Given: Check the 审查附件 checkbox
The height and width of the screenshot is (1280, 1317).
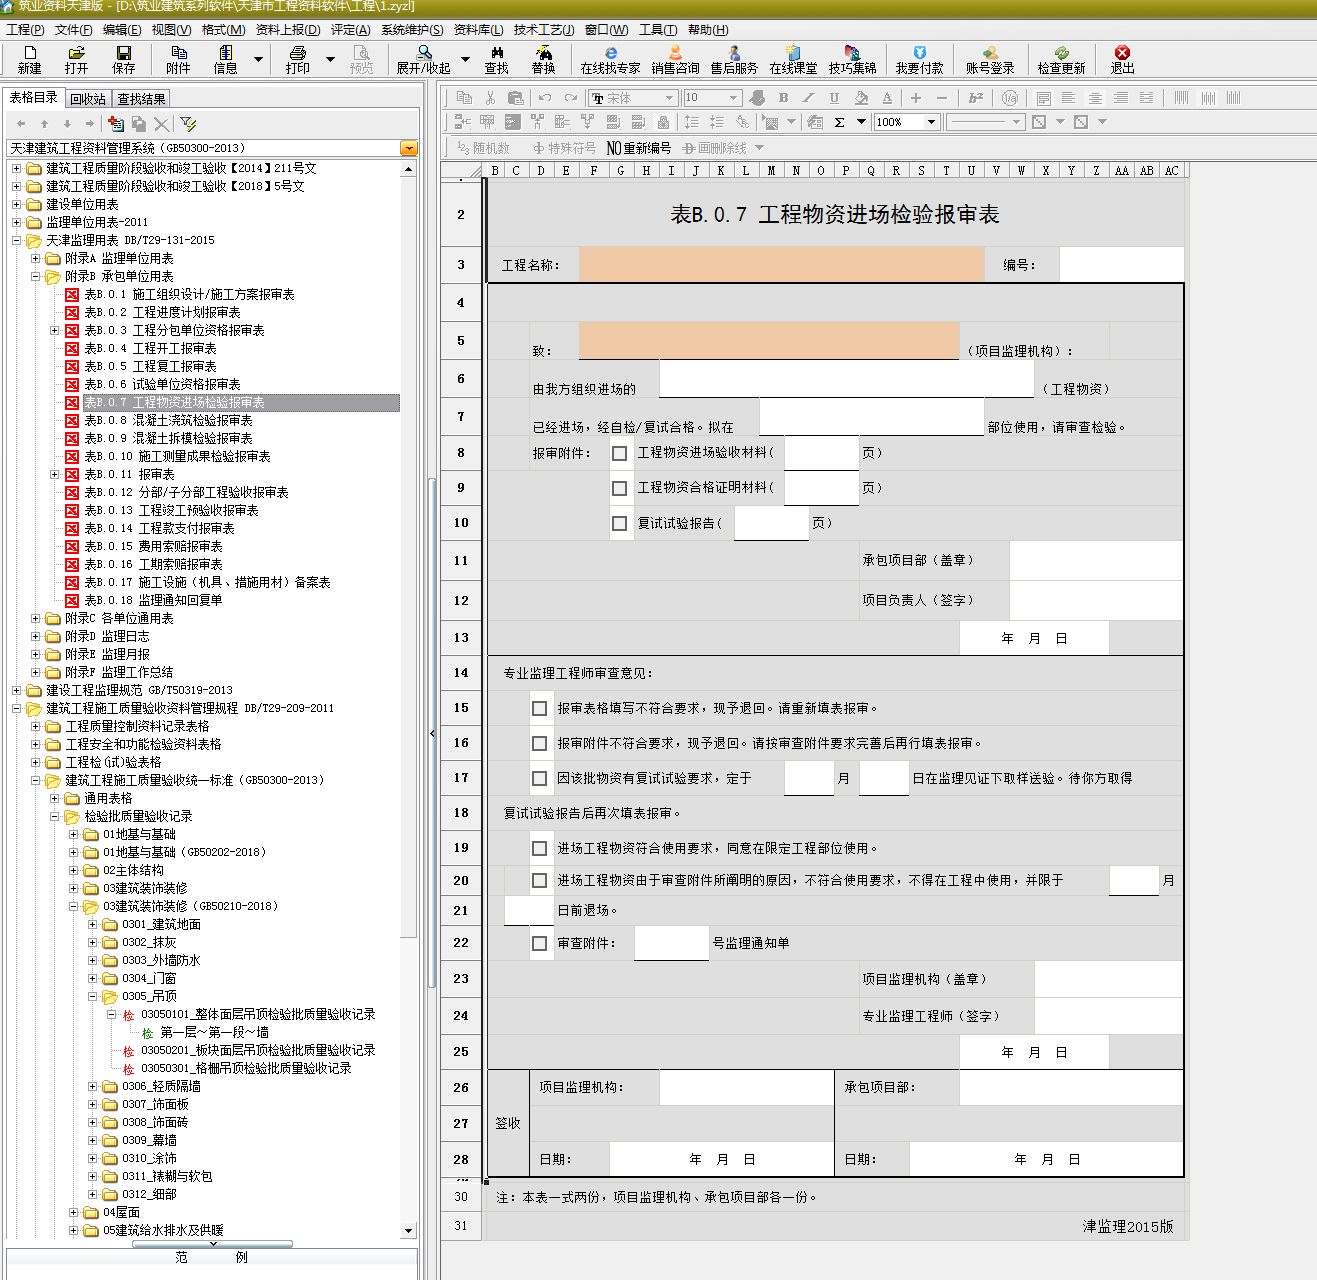Looking at the screenshot, I should pyautogui.click(x=540, y=943).
